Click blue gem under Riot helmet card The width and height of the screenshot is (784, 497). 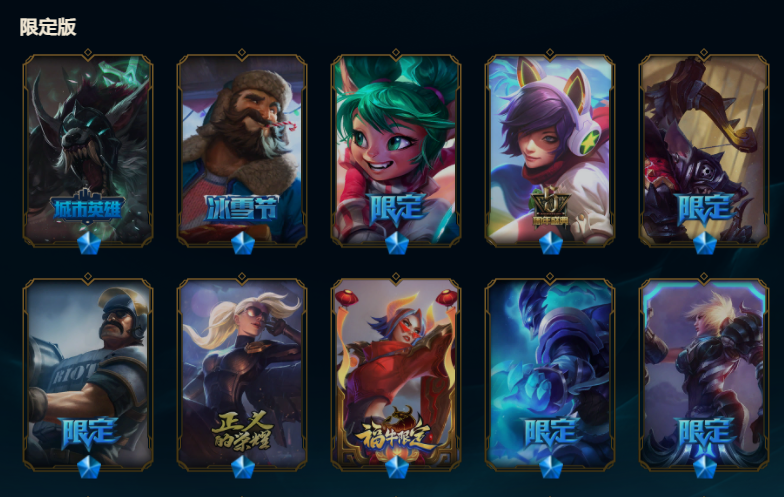[x=89, y=467]
